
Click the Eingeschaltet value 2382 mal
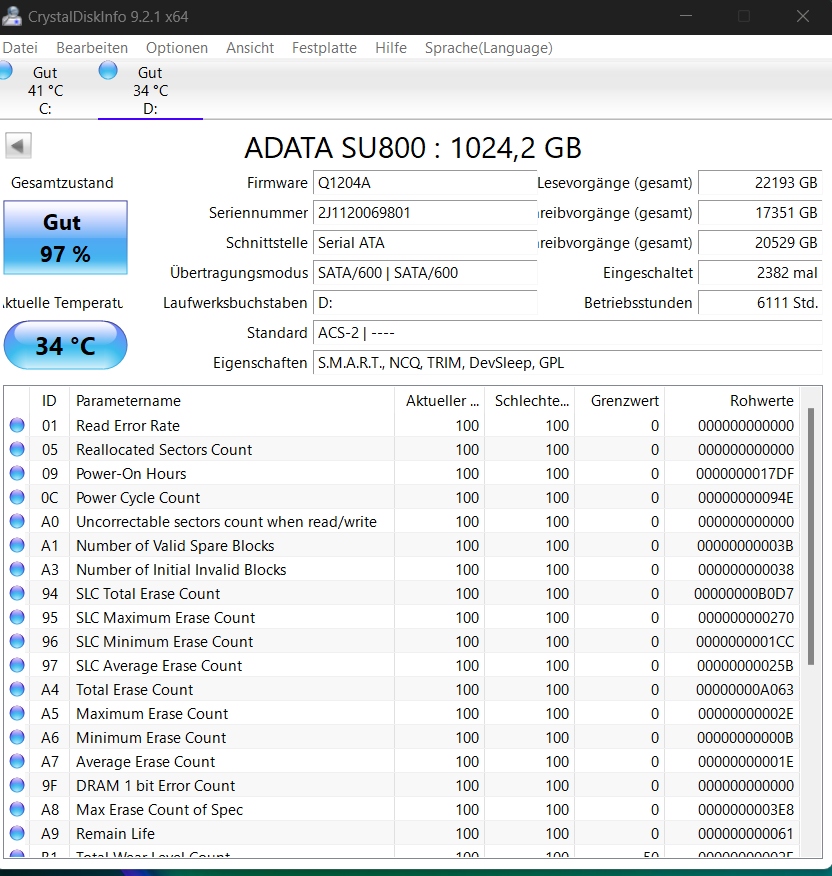760,273
